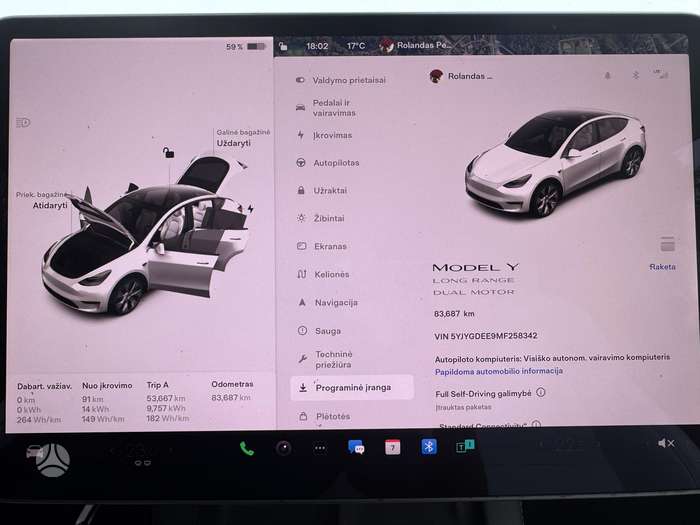Open the three-dots app launcher
The image size is (700, 525).
pos(320,448)
